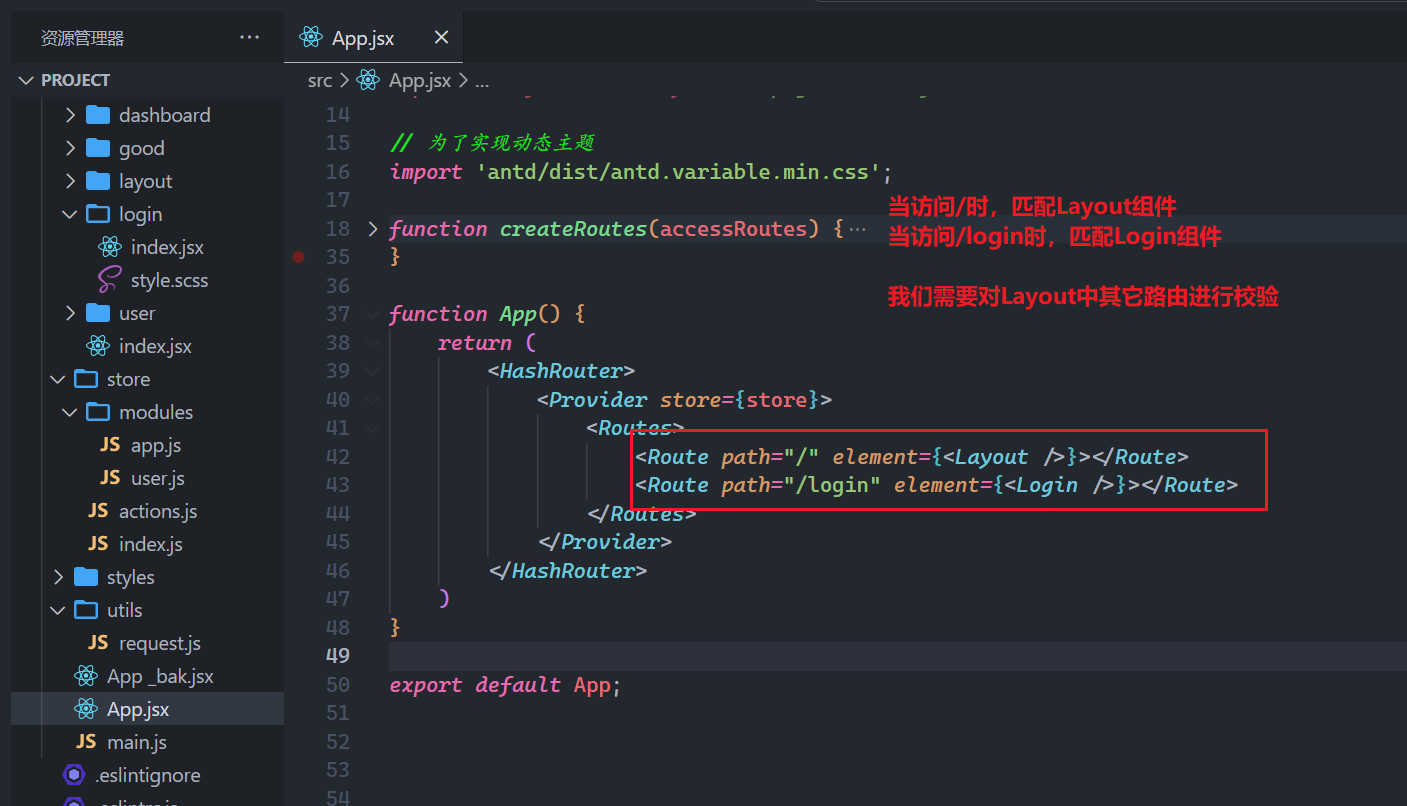1407x806 pixels.
Task: Click the Sass icon of style.scss
Action: pyautogui.click(x=110, y=280)
